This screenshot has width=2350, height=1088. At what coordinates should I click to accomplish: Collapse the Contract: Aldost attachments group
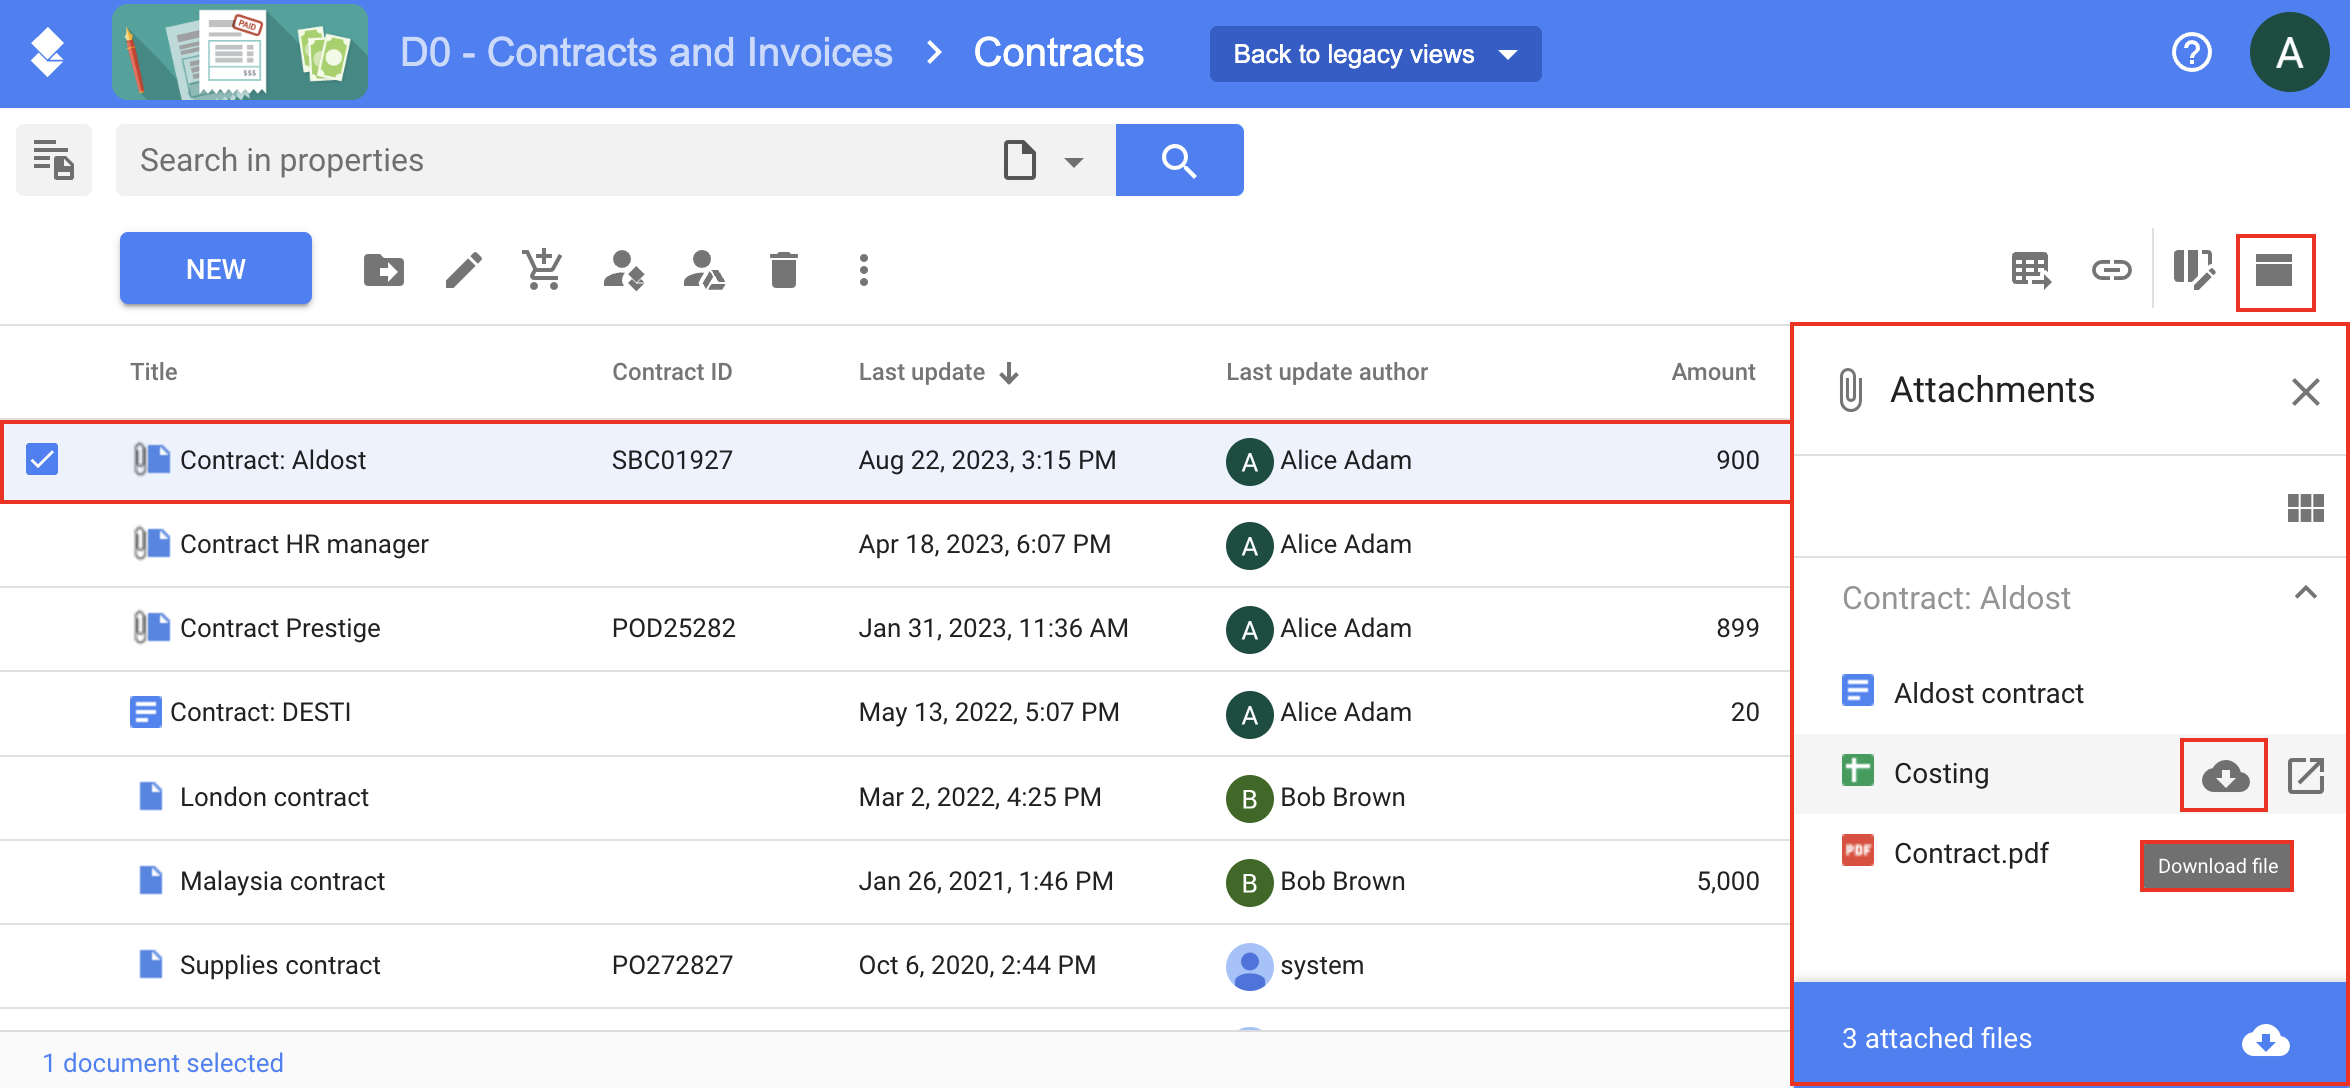(x=2305, y=593)
